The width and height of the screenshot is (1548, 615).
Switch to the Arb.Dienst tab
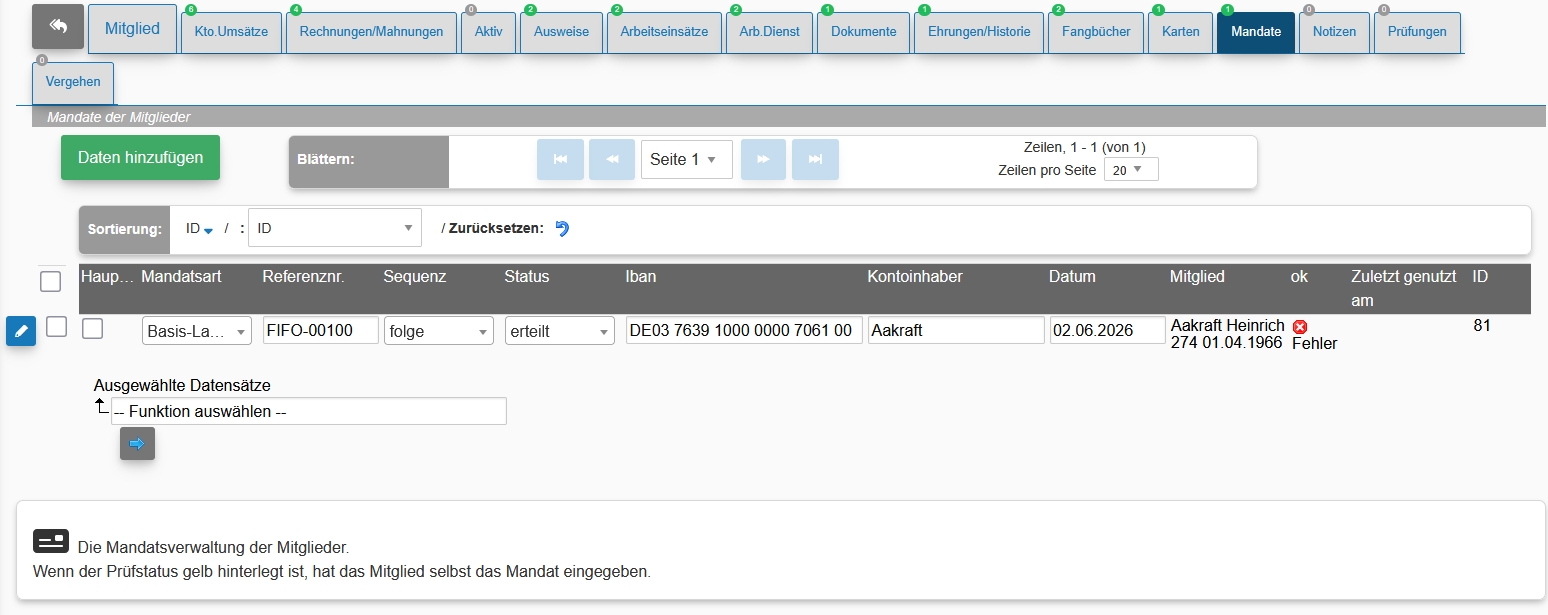(x=769, y=31)
